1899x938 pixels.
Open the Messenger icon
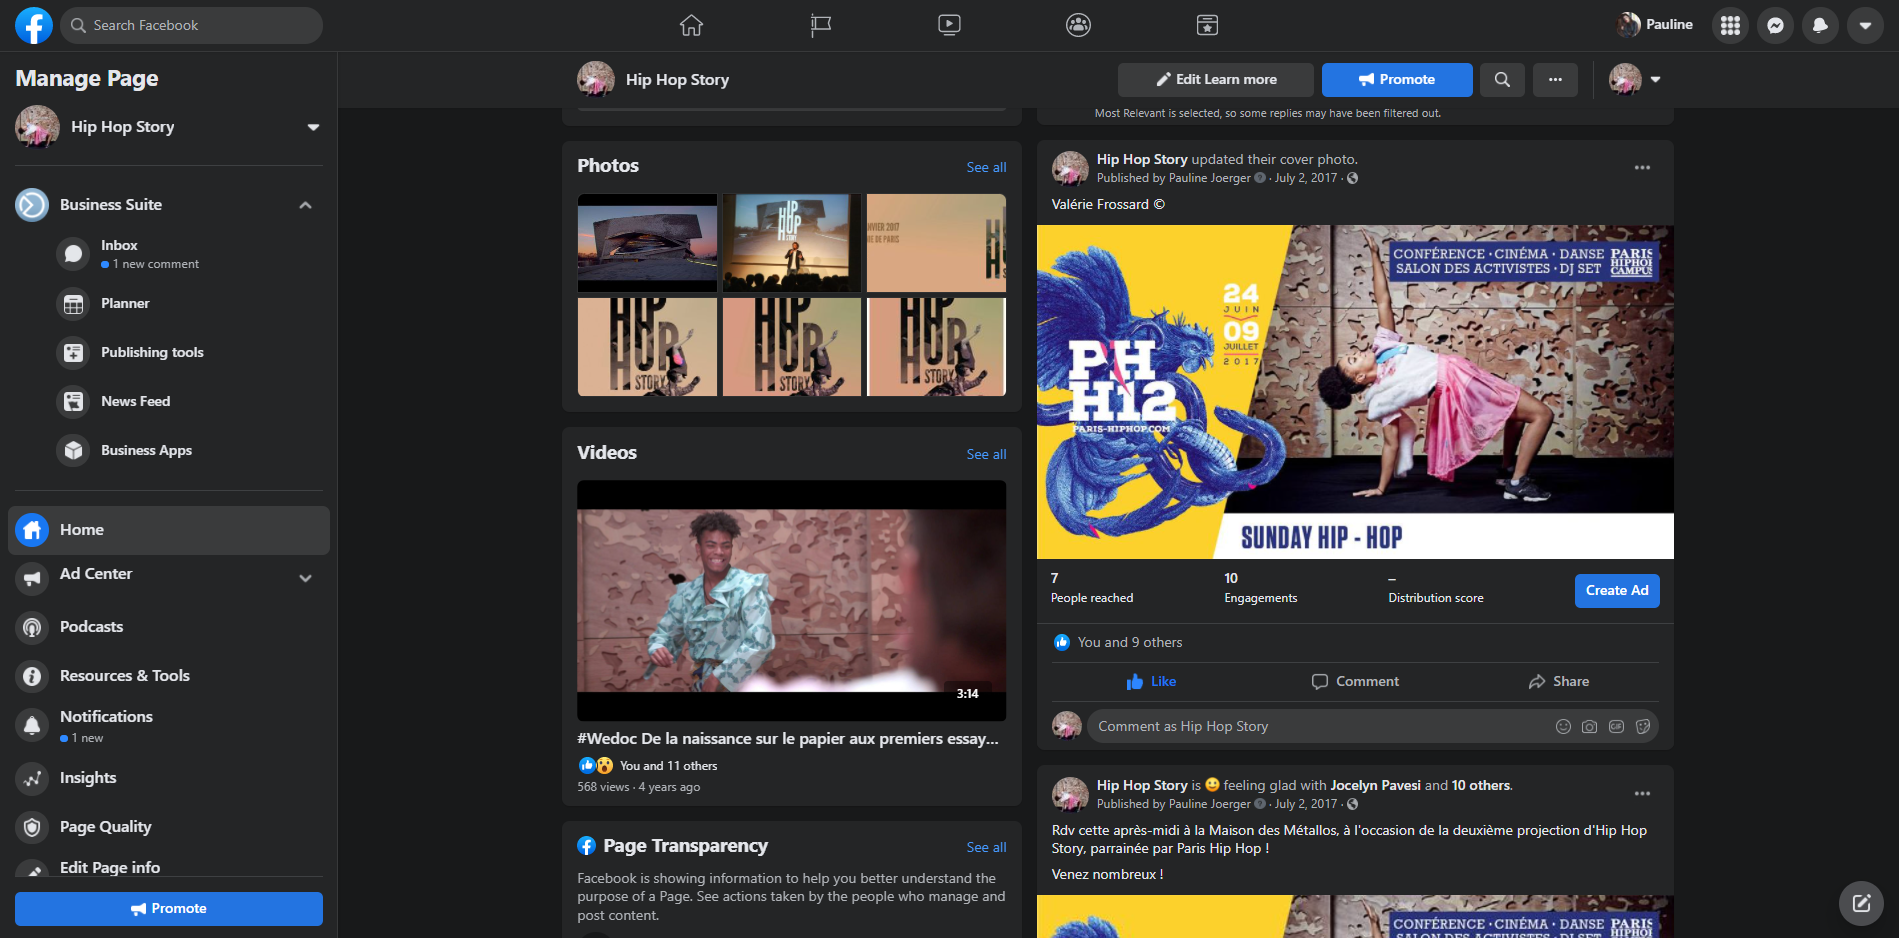tap(1775, 25)
